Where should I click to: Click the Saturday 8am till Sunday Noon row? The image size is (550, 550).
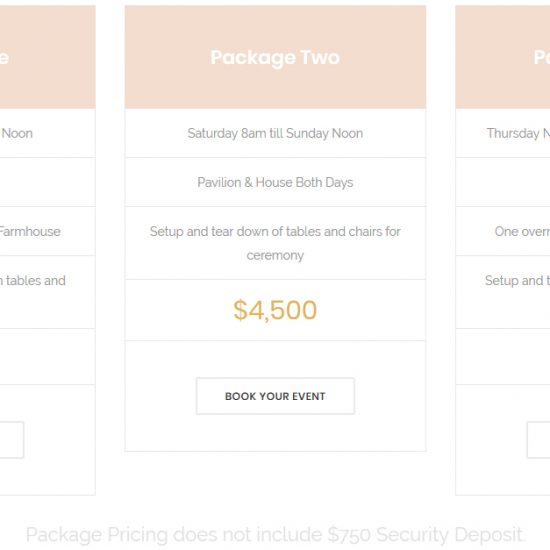(275, 133)
